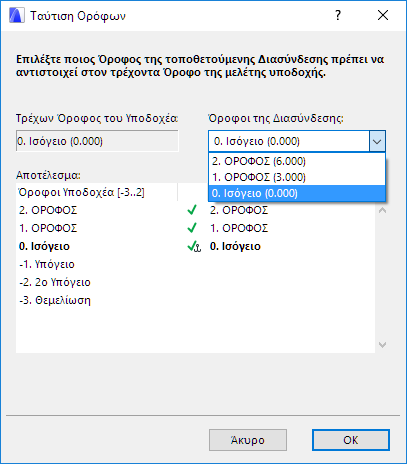Click the green checkmark beside 1. ΟΡΟΦΟΣ
The width and height of the screenshot is (407, 464).
[x=192, y=228]
